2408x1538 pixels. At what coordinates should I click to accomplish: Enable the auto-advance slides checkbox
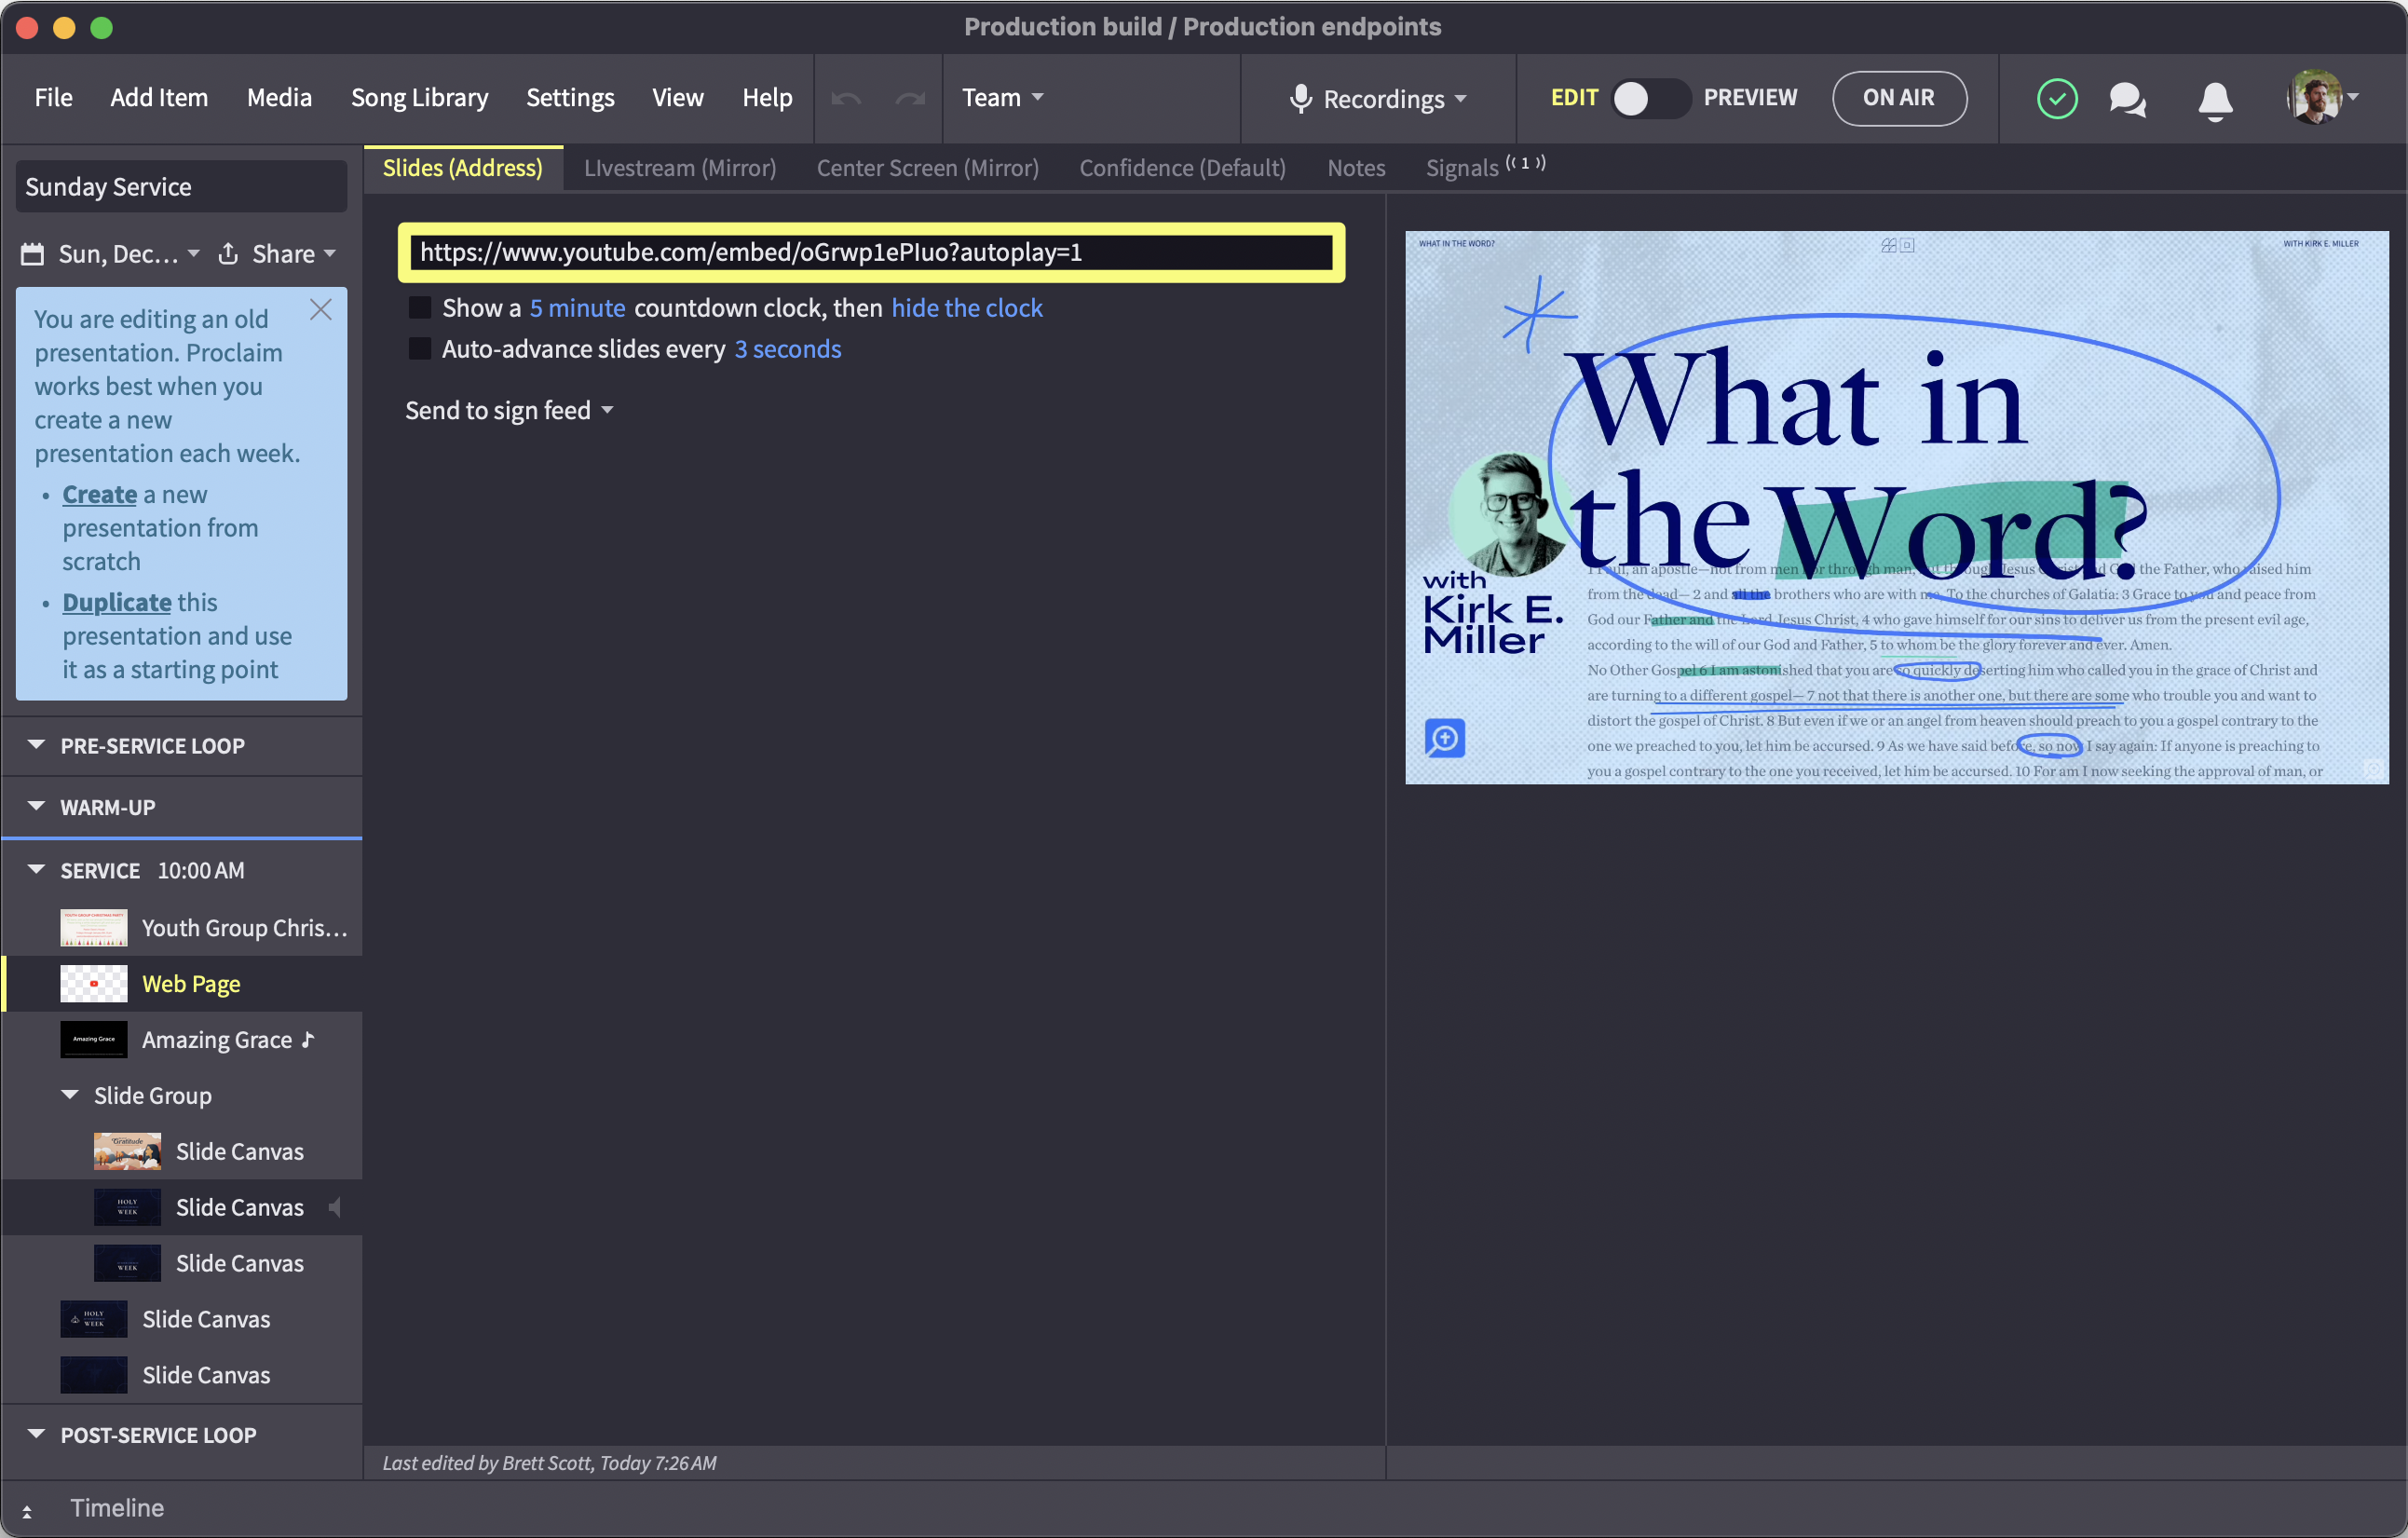[x=420, y=348]
